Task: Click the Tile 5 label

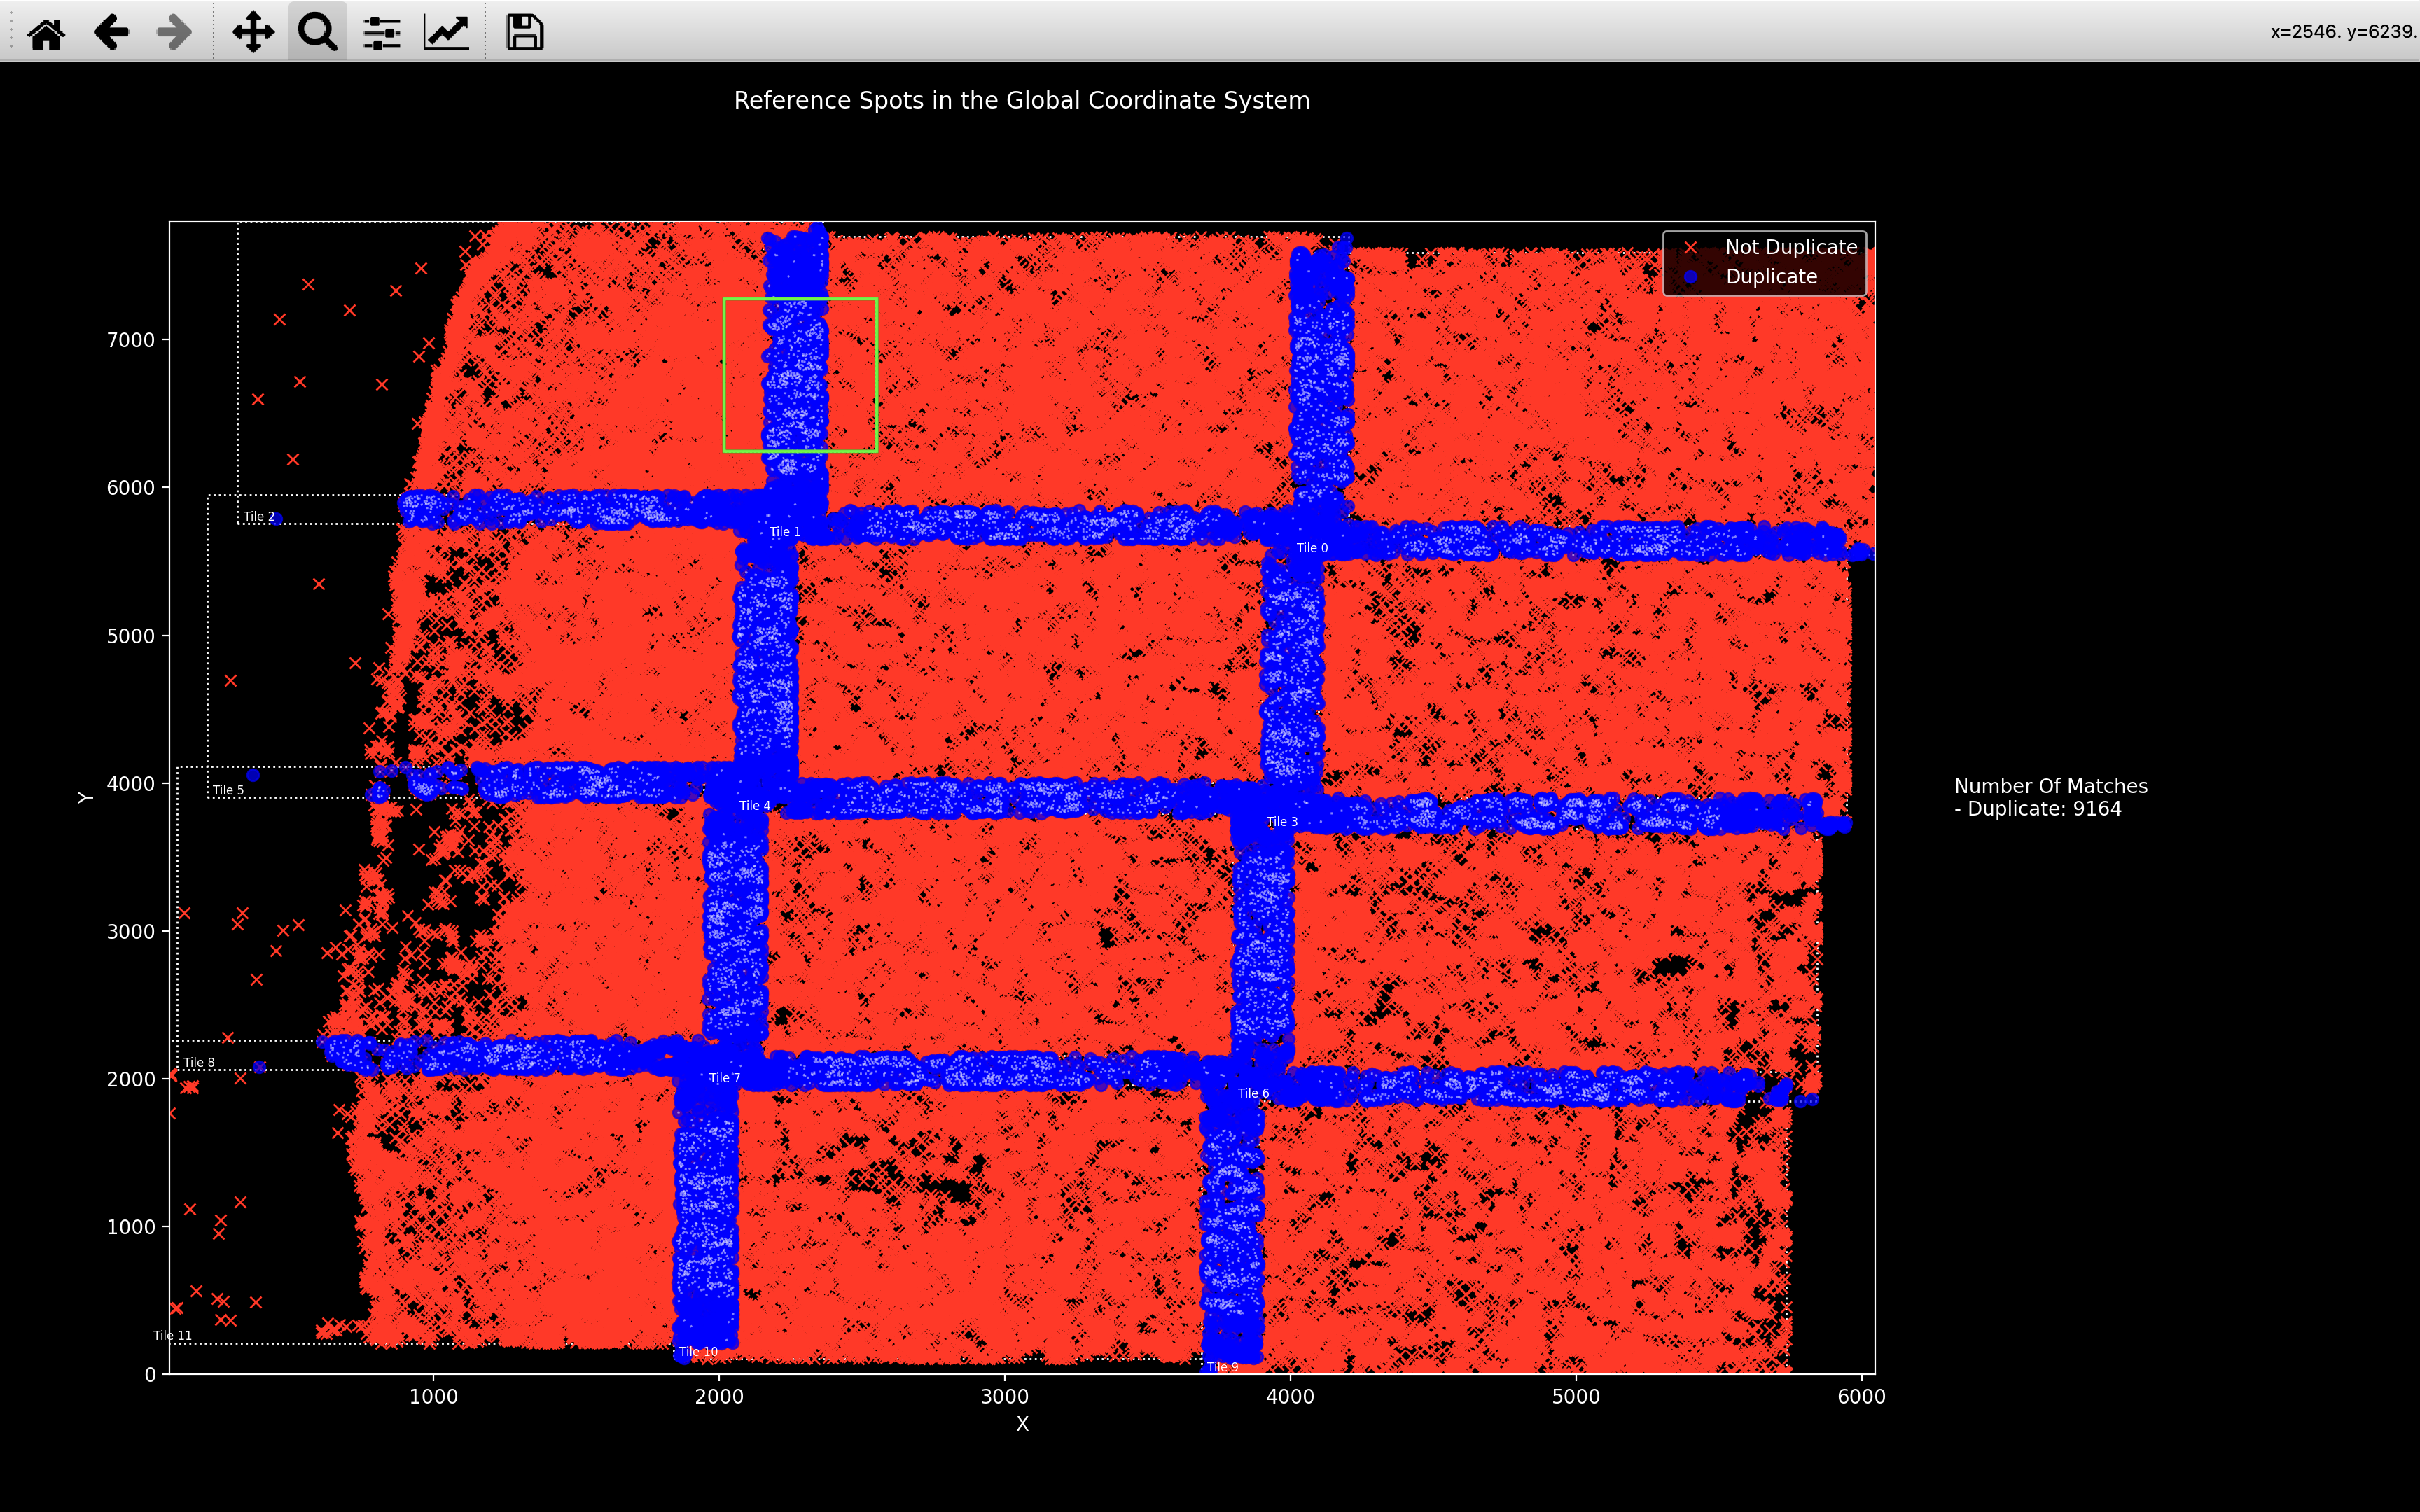Action: click(x=228, y=791)
